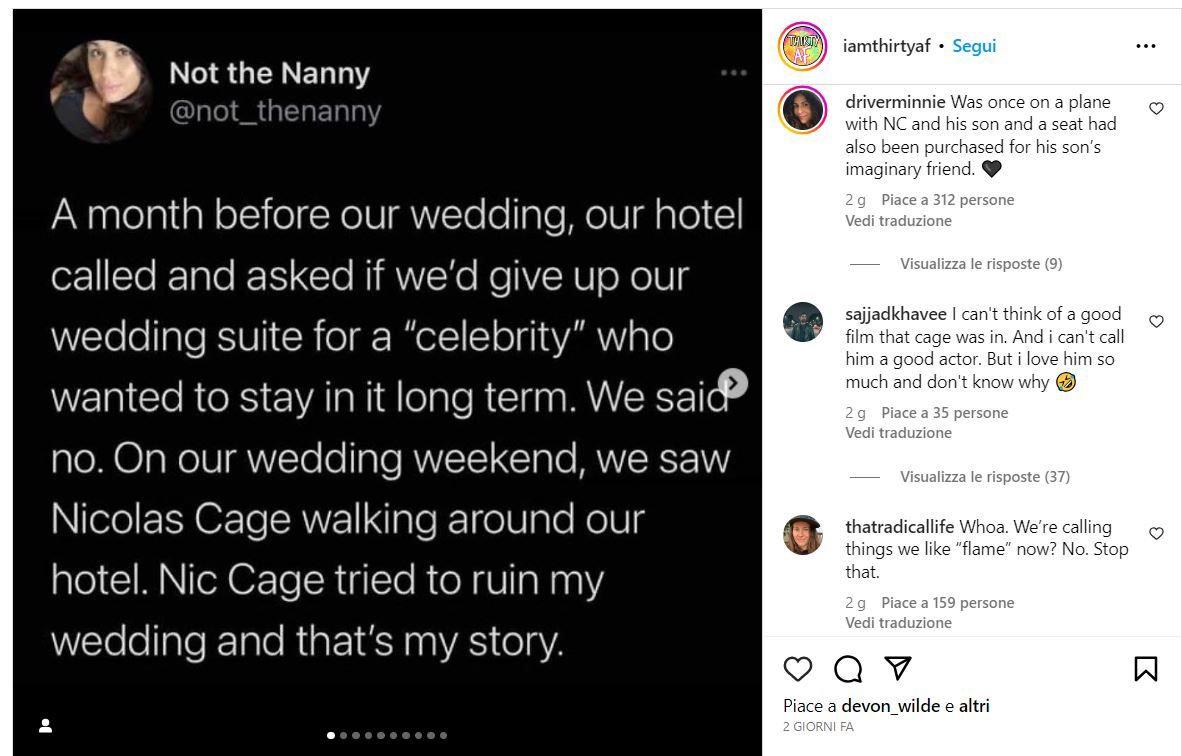Image resolution: width=1182 pixels, height=756 pixels.
Task: Share the post via paper plane icon
Action: click(x=898, y=668)
